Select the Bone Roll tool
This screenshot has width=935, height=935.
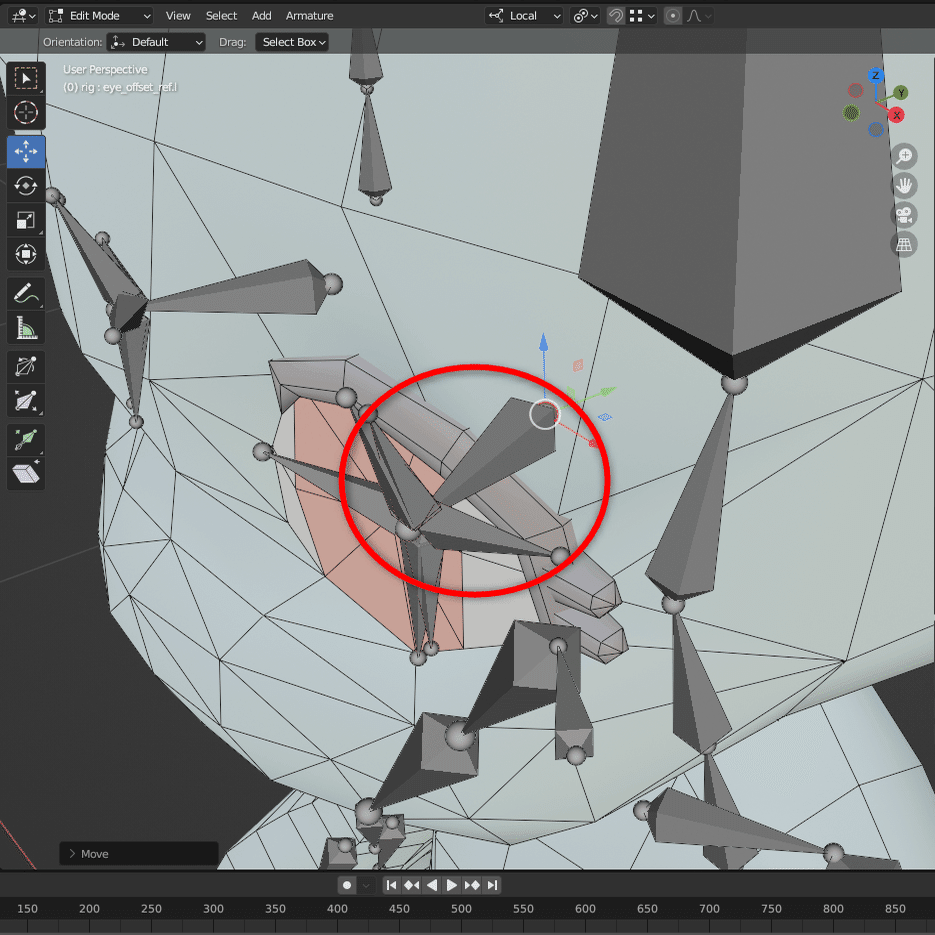tap(26, 367)
